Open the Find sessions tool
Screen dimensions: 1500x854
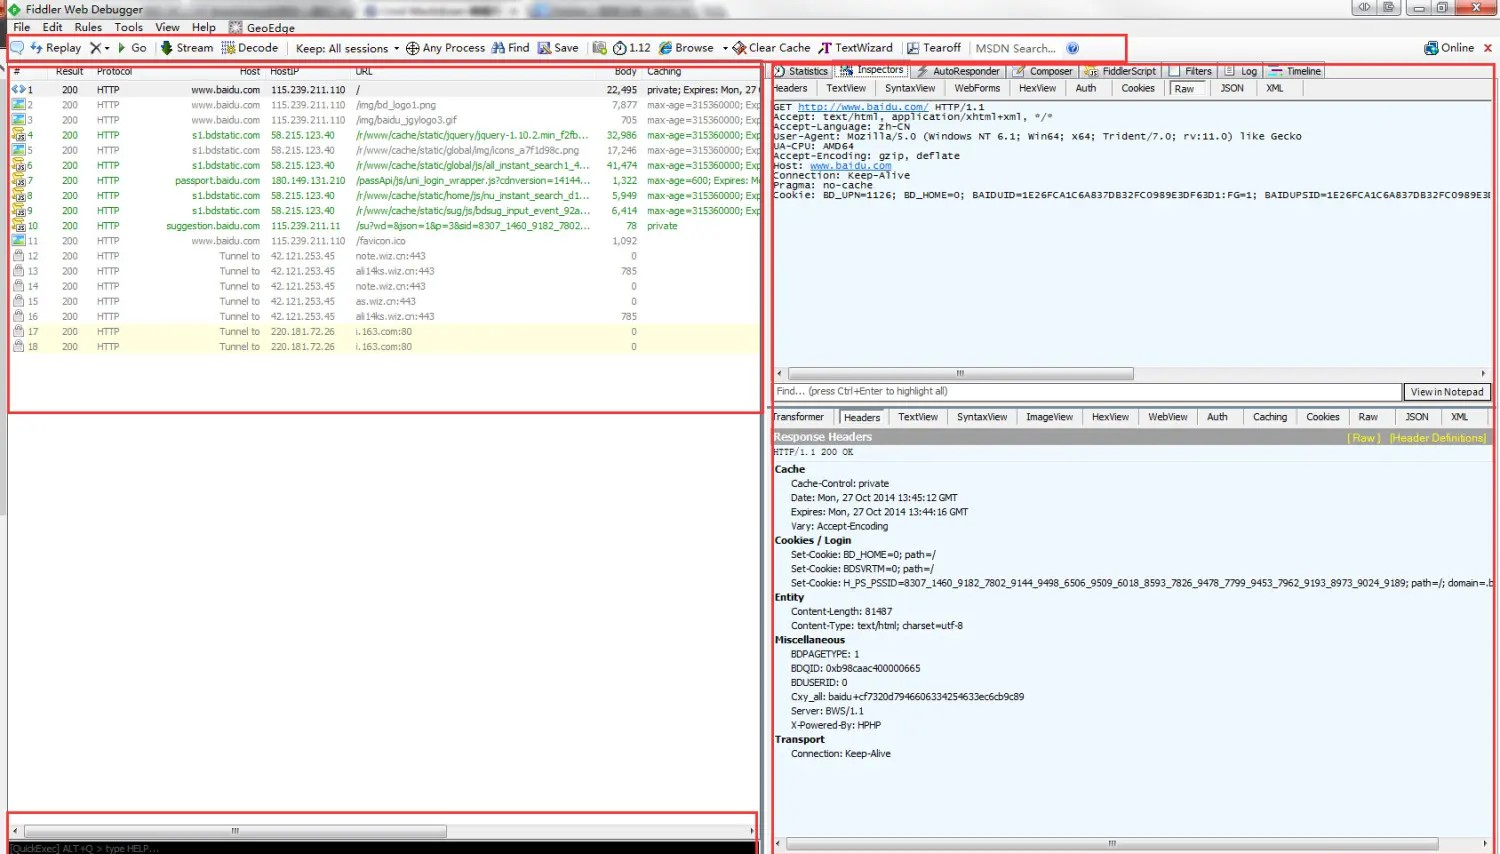510,48
